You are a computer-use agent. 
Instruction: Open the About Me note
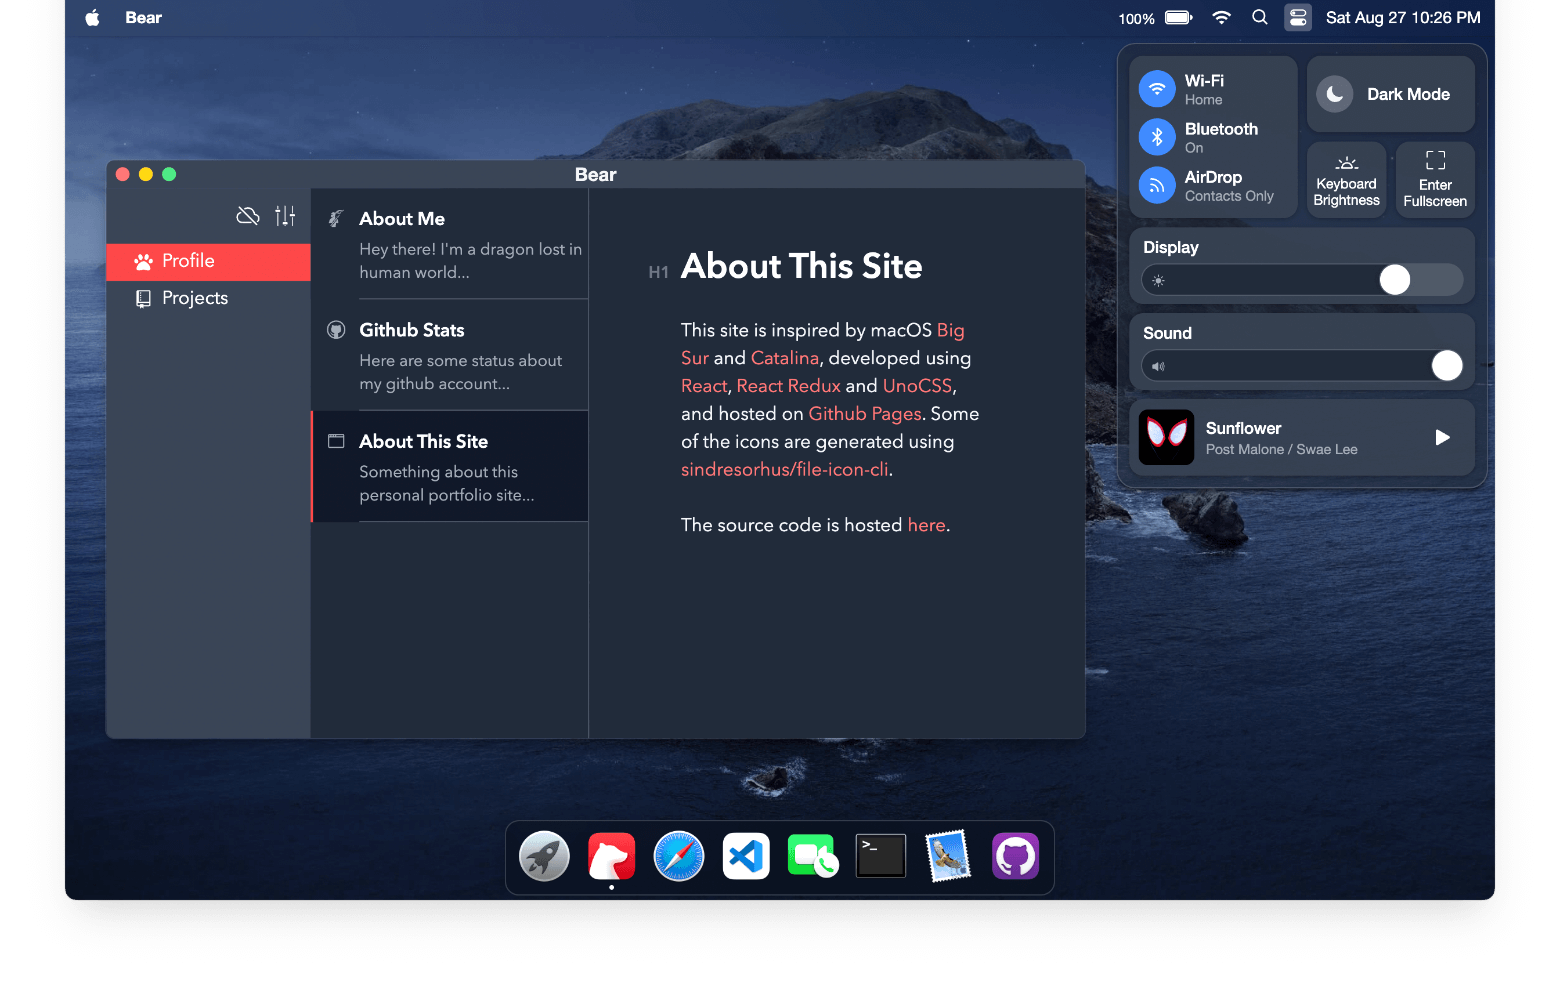(x=450, y=244)
